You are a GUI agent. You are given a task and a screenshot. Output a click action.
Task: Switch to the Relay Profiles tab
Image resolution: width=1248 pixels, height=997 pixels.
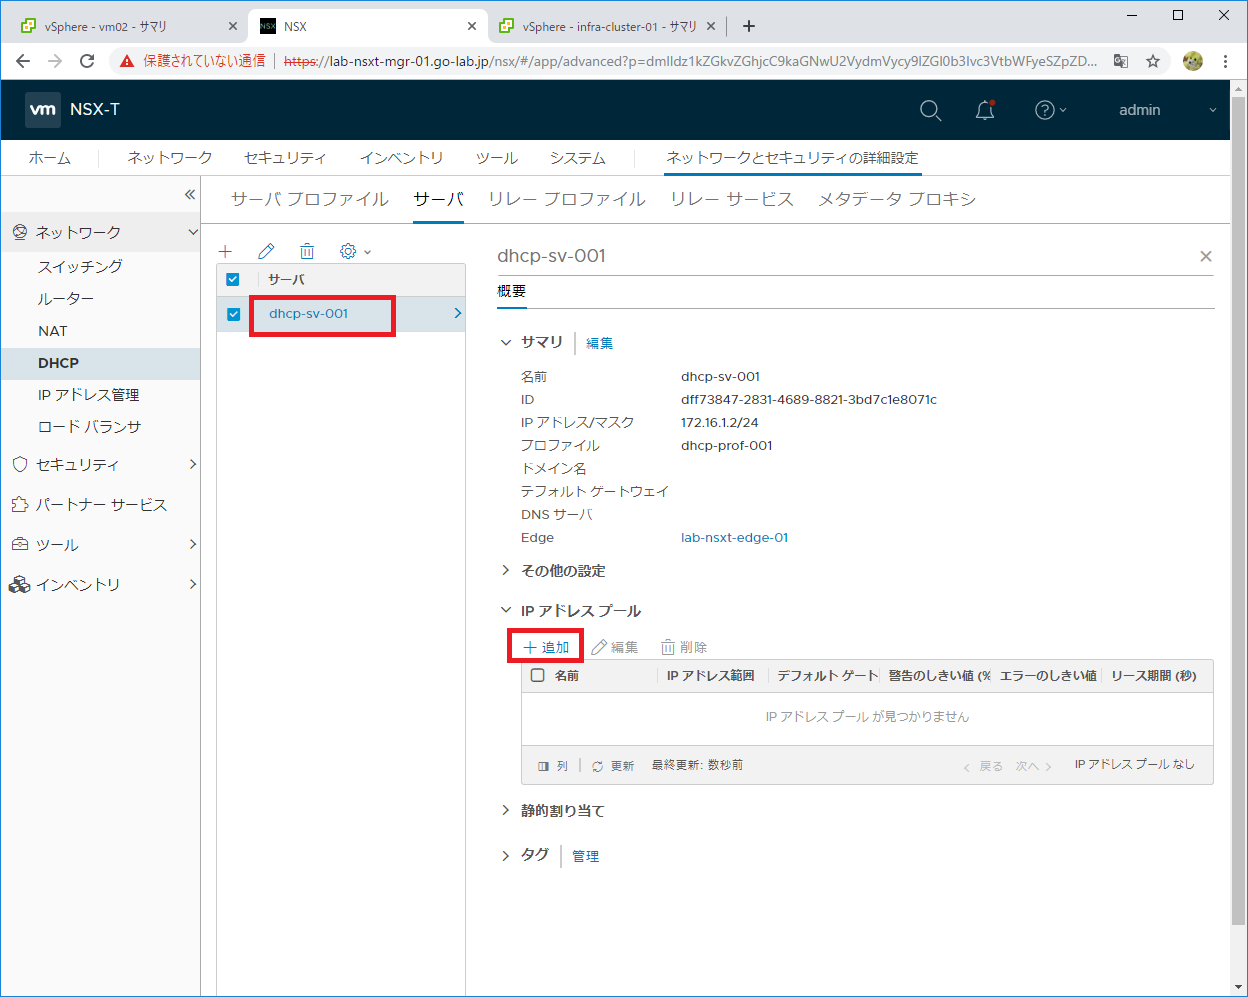point(566,199)
